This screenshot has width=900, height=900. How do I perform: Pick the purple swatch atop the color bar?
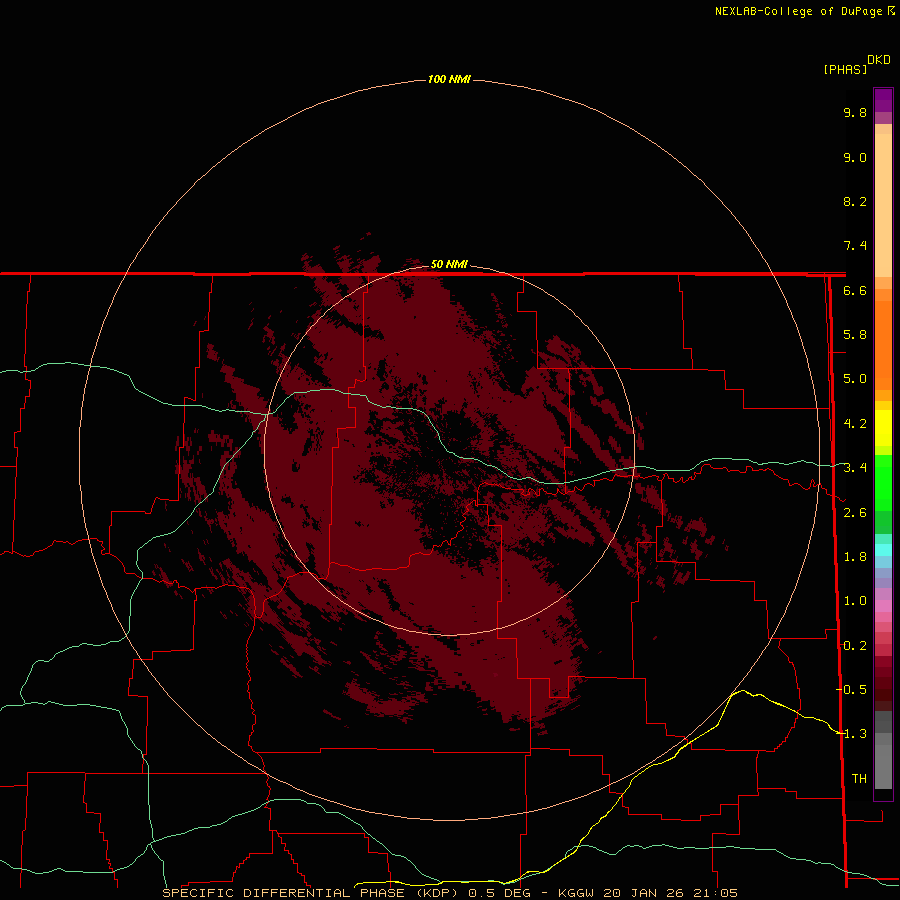[883, 100]
